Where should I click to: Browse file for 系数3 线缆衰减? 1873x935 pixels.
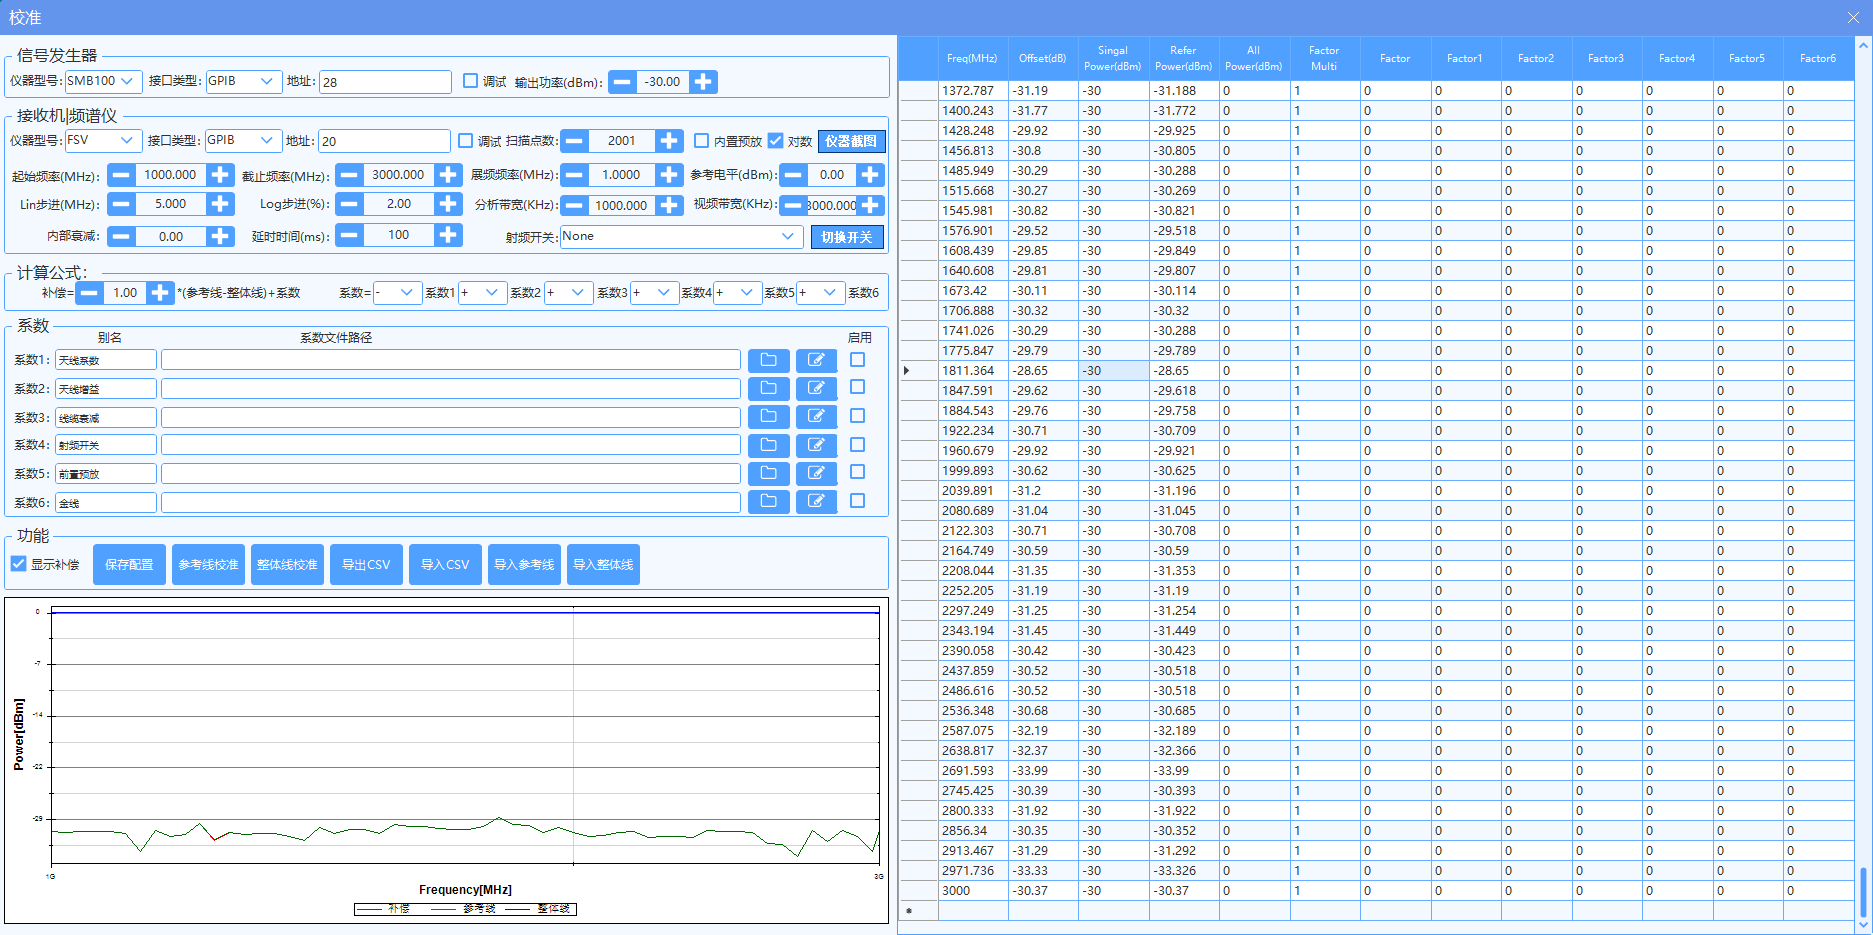pyautogui.click(x=768, y=417)
